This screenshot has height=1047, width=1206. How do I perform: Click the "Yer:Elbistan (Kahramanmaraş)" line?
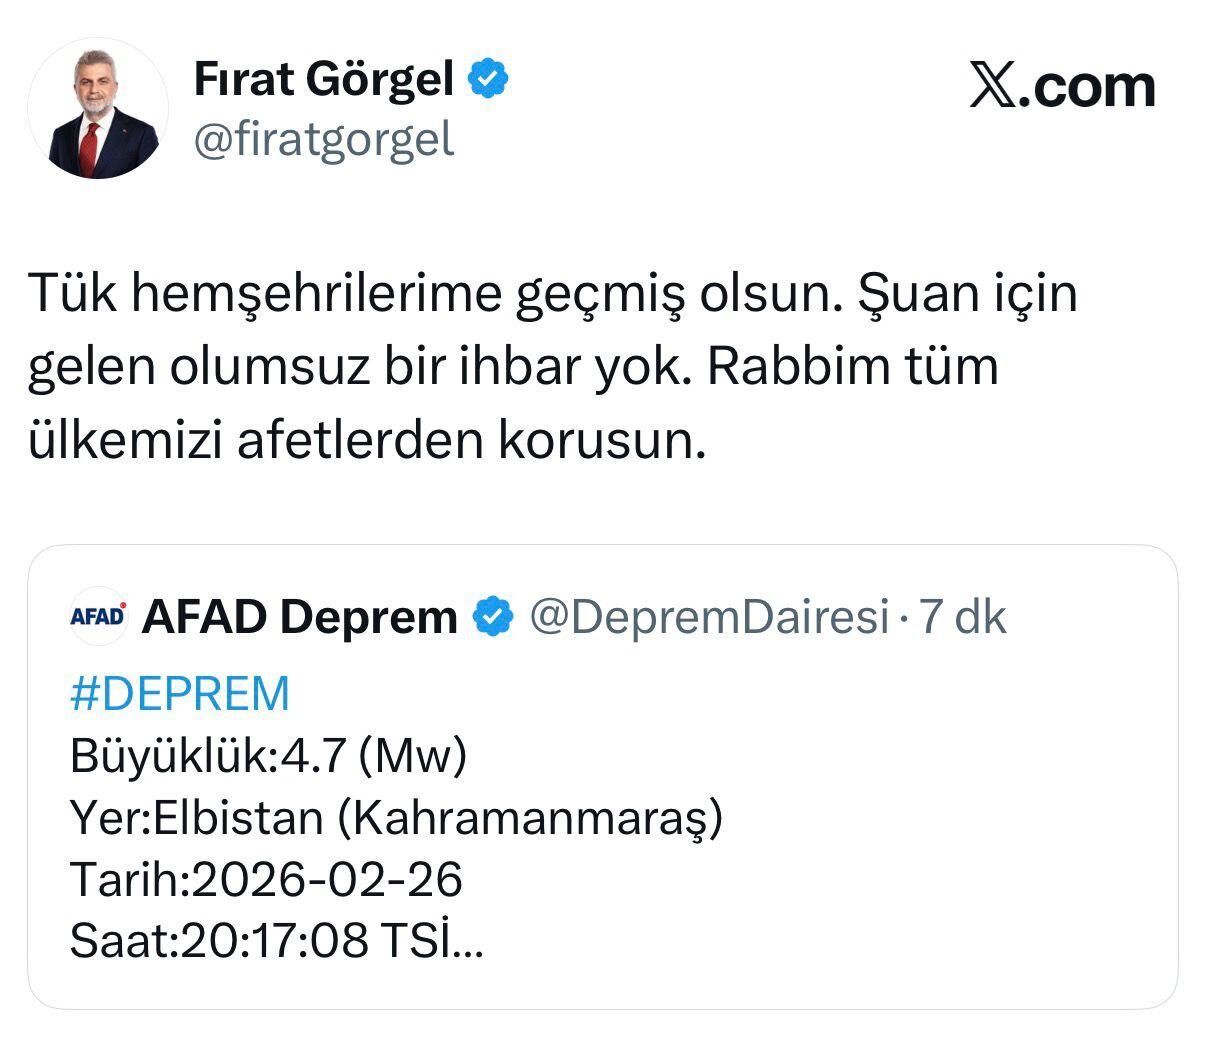[396, 817]
